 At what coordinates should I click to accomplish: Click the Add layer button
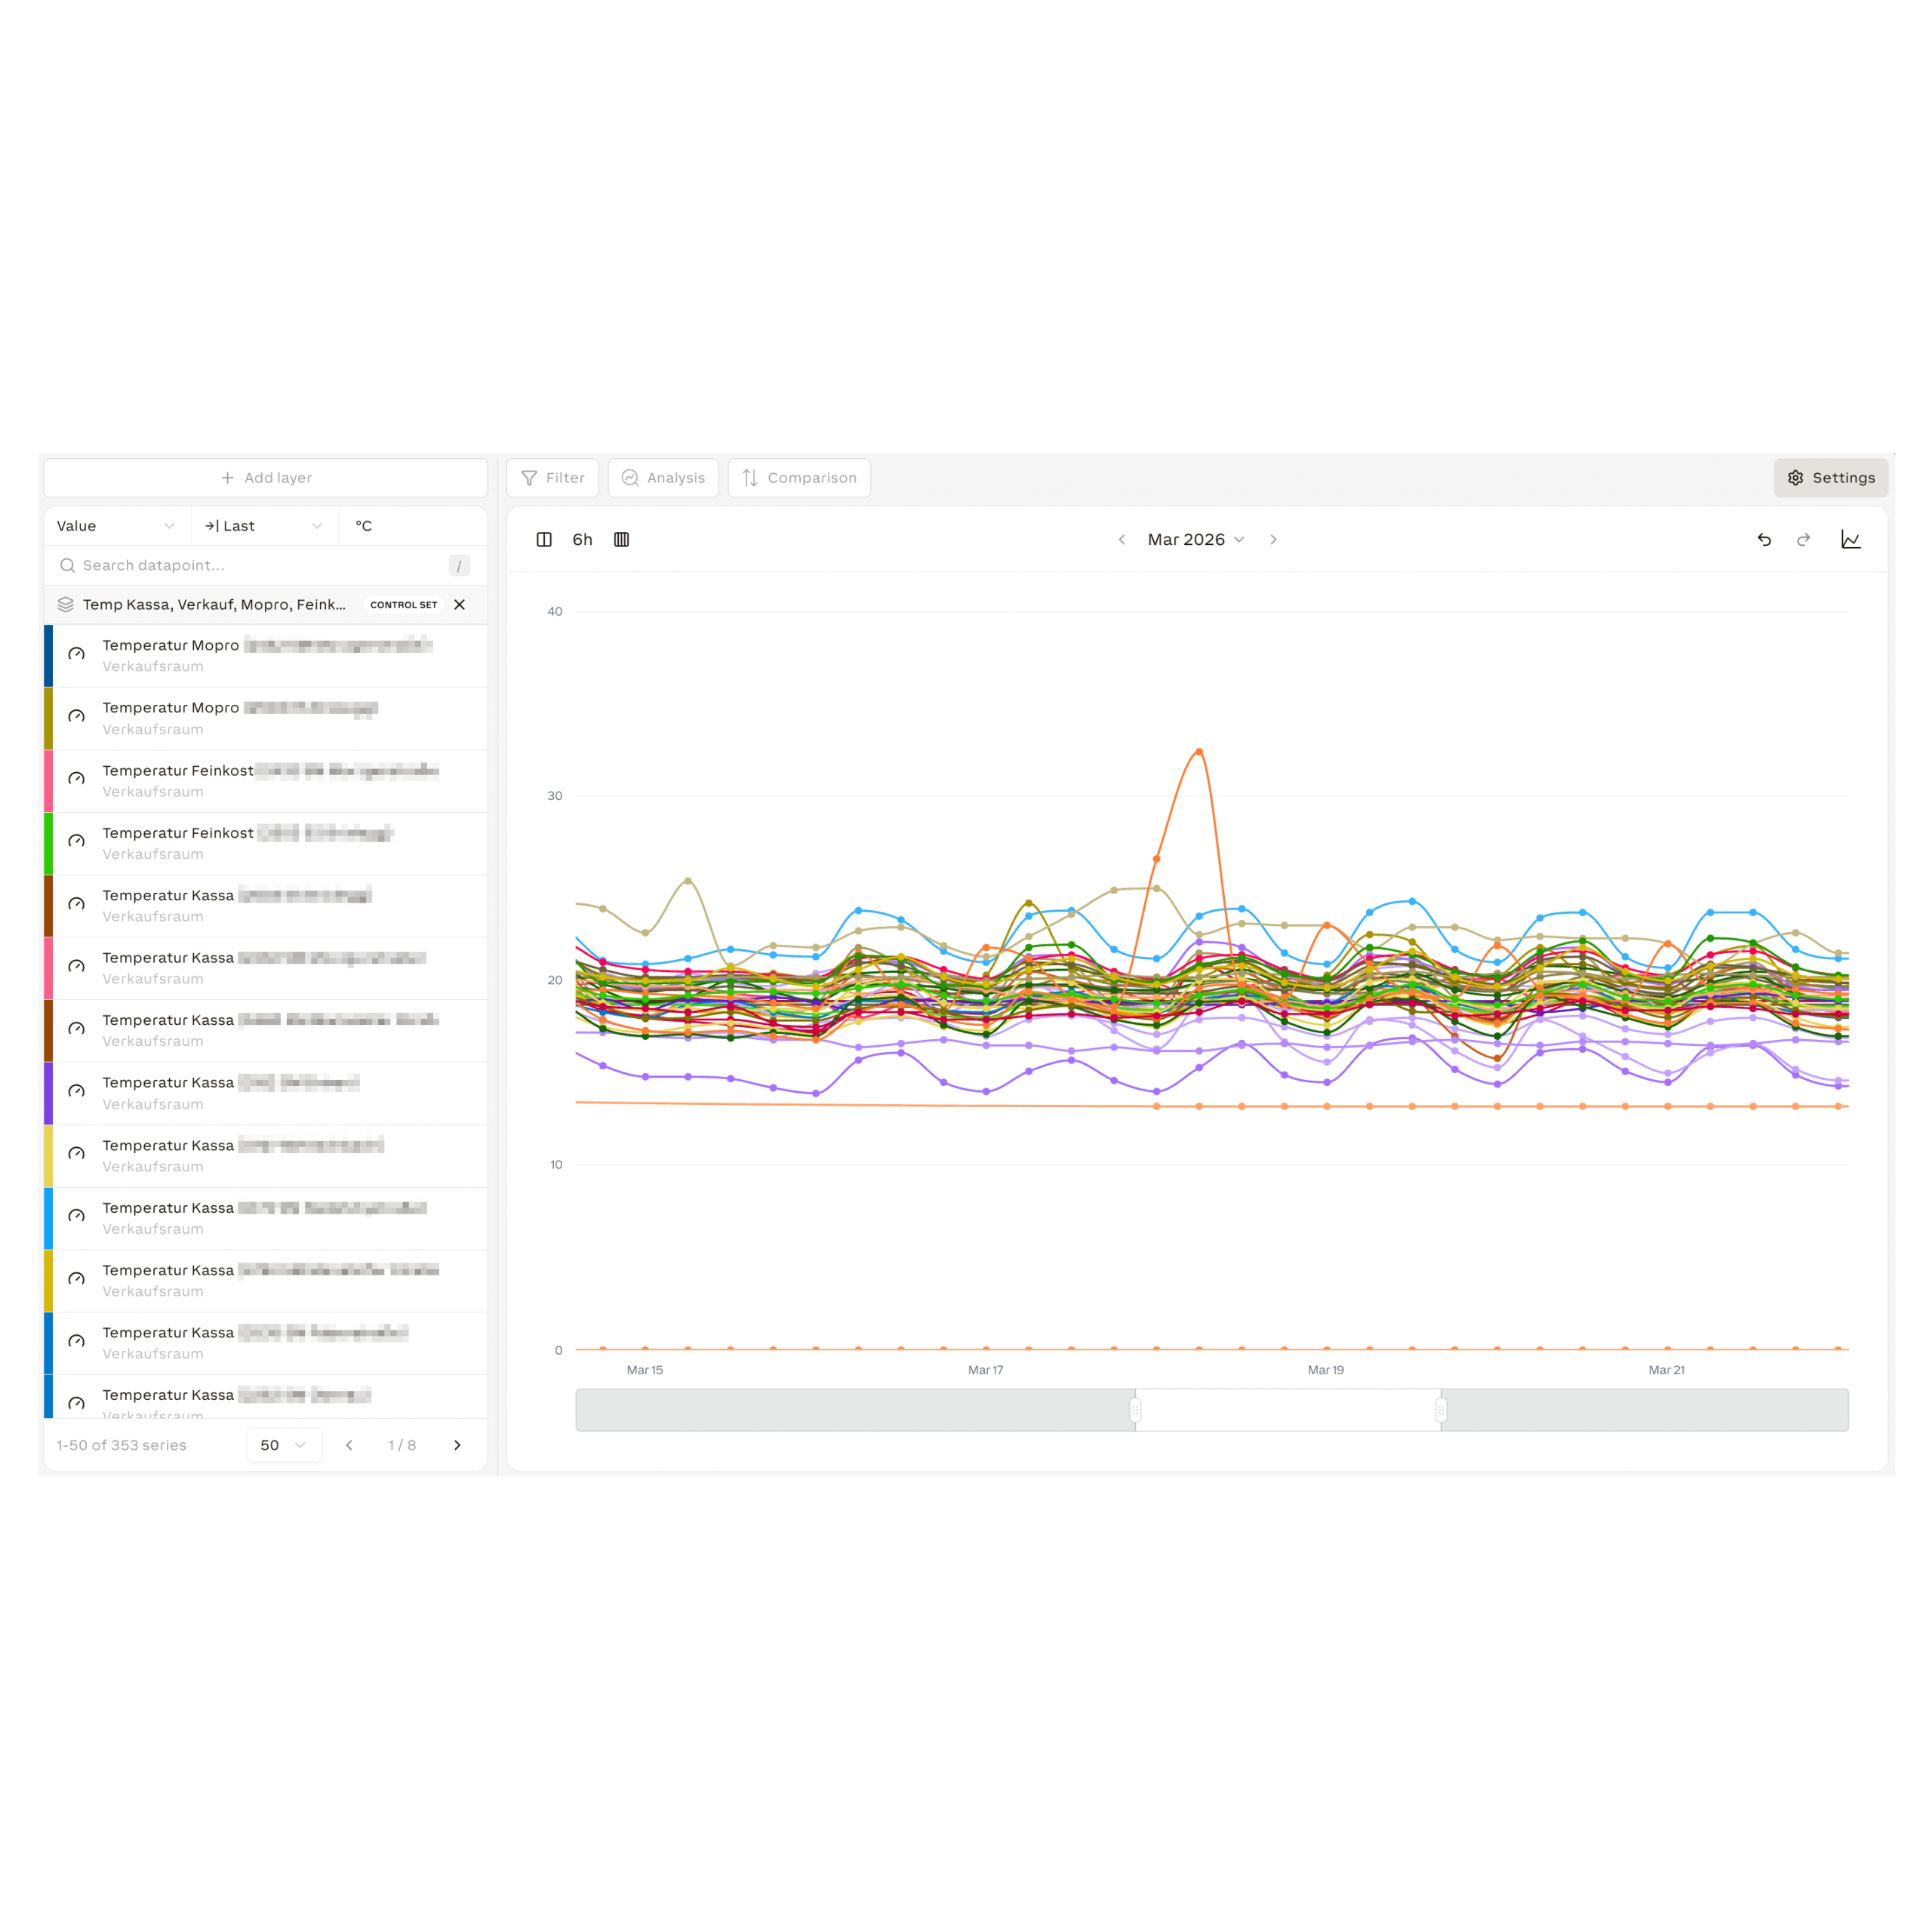coord(266,478)
